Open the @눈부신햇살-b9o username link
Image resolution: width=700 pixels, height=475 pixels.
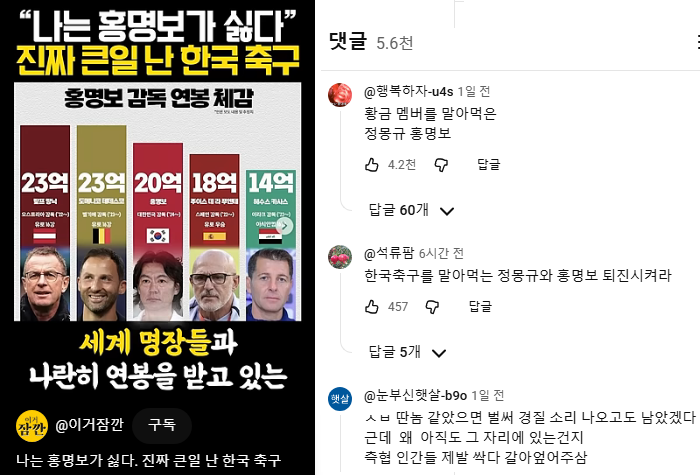416,395
